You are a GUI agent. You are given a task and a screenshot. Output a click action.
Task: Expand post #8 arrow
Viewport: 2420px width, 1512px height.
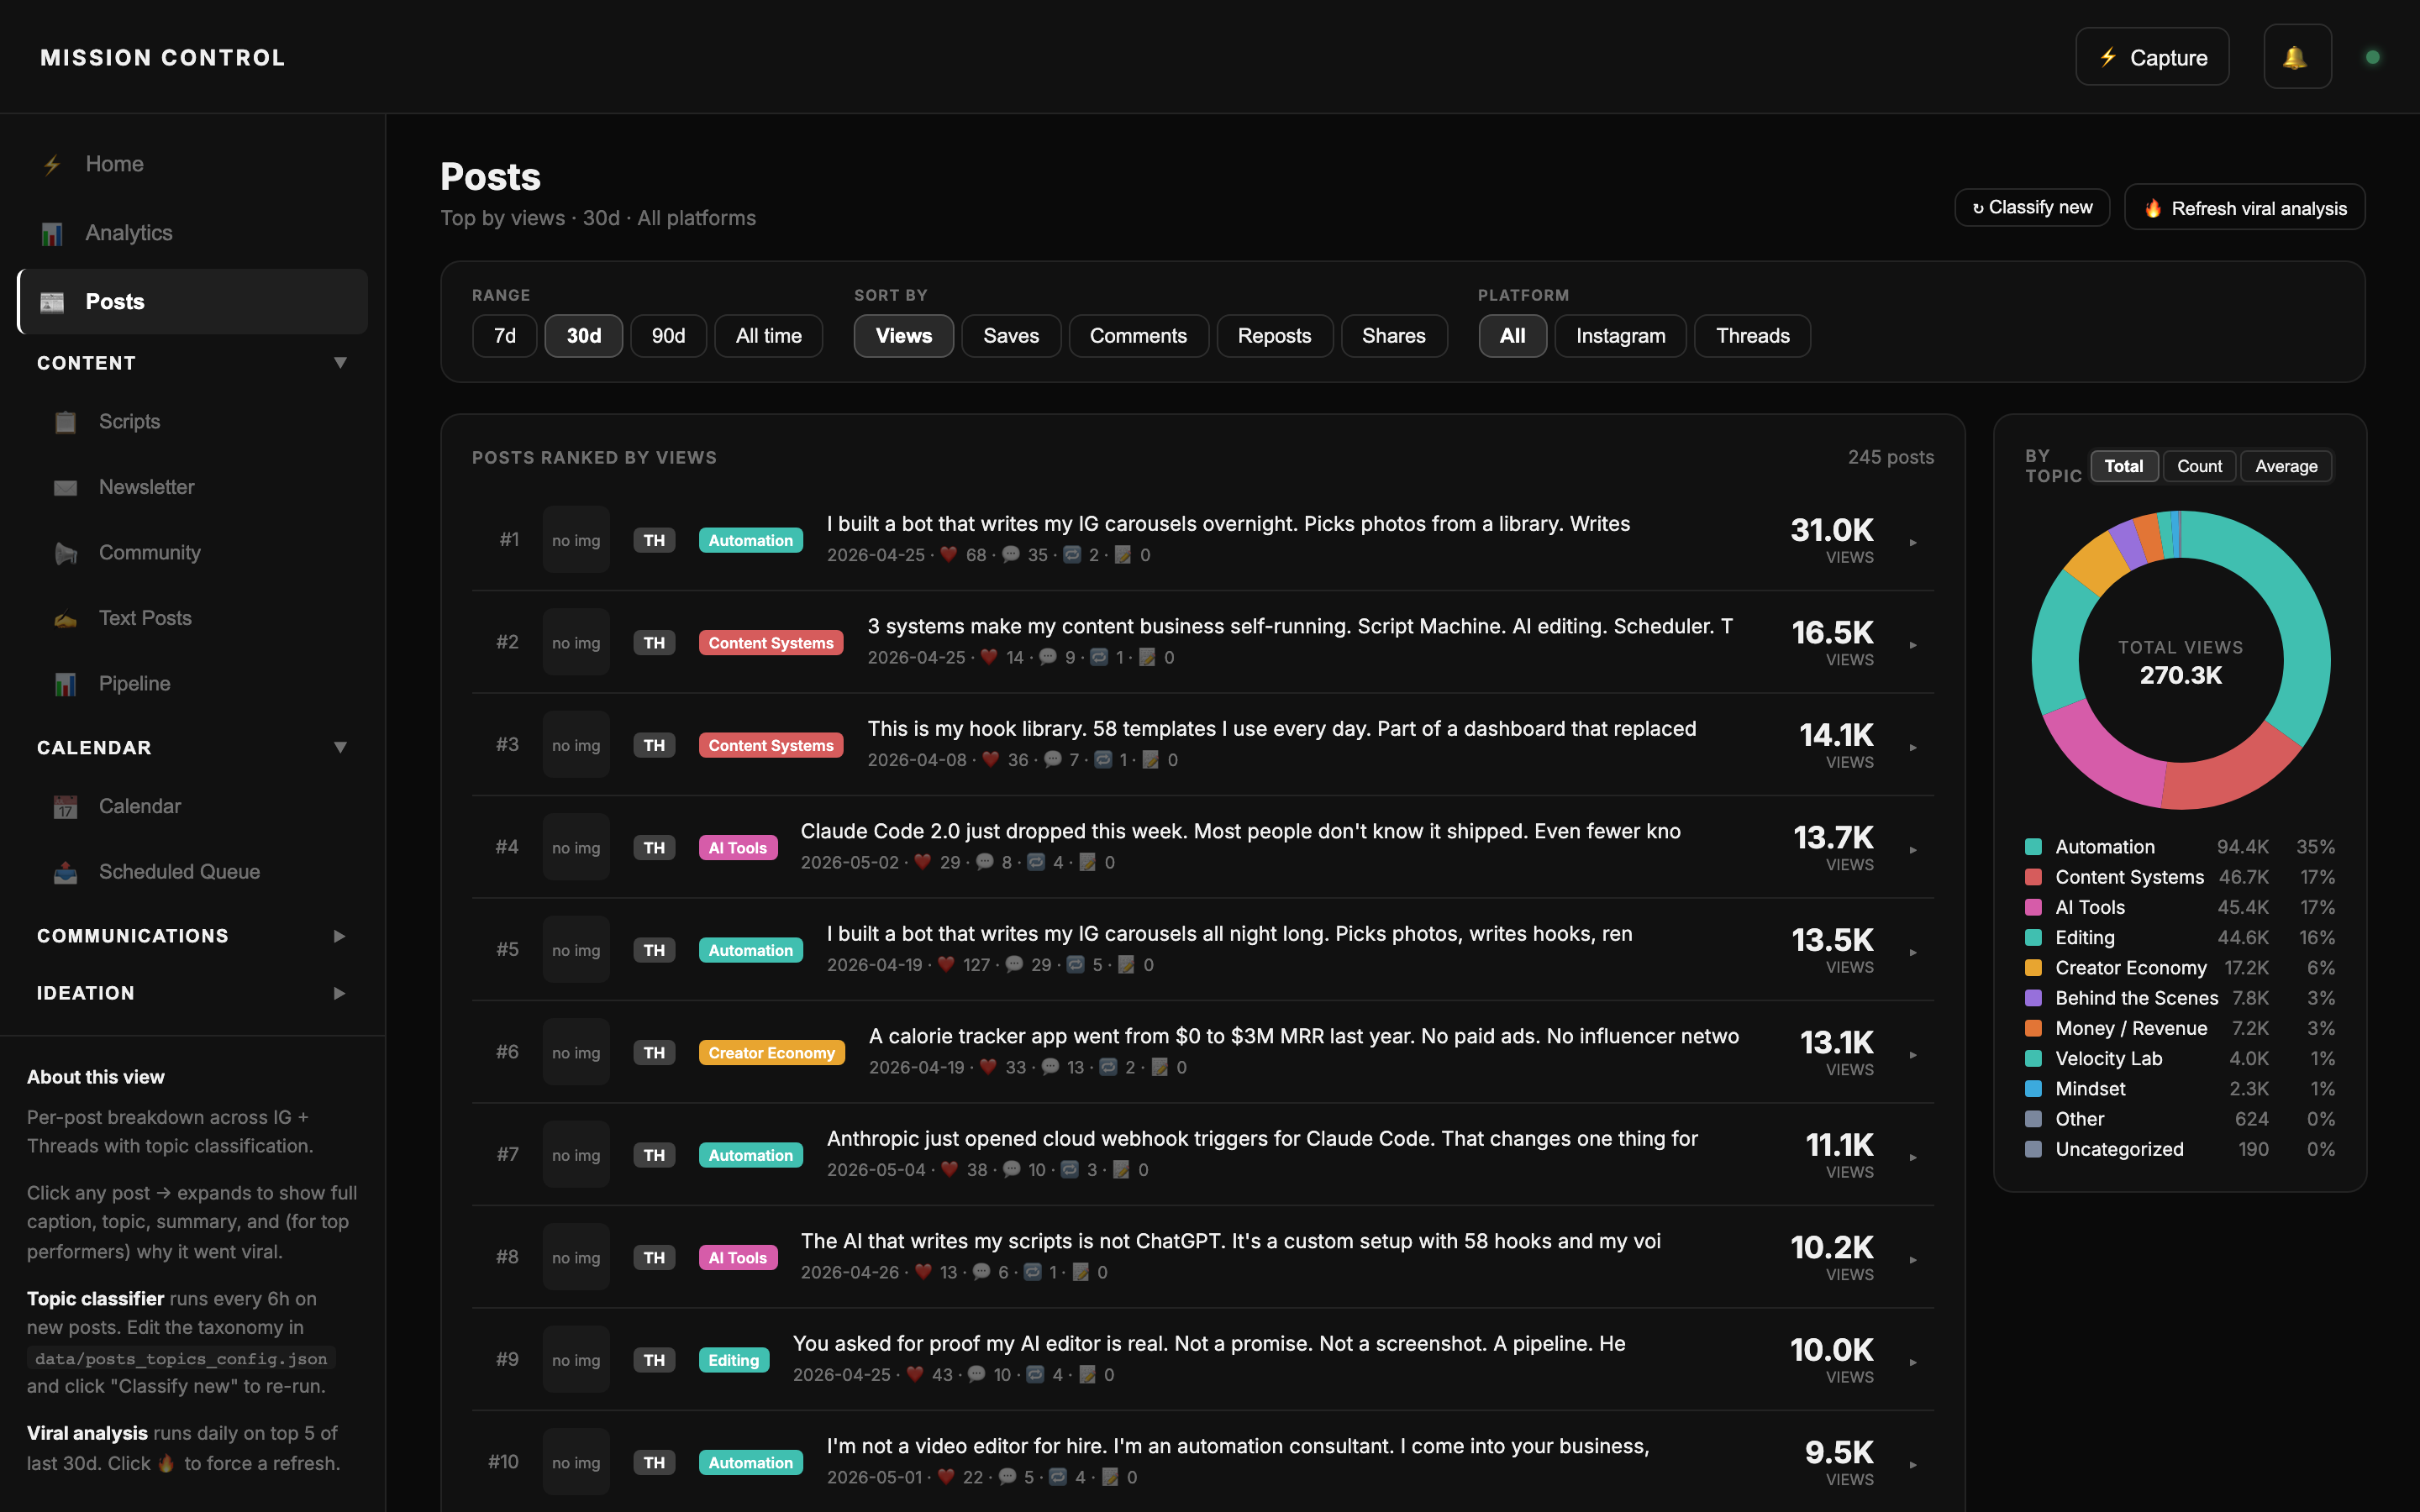(1913, 1259)
